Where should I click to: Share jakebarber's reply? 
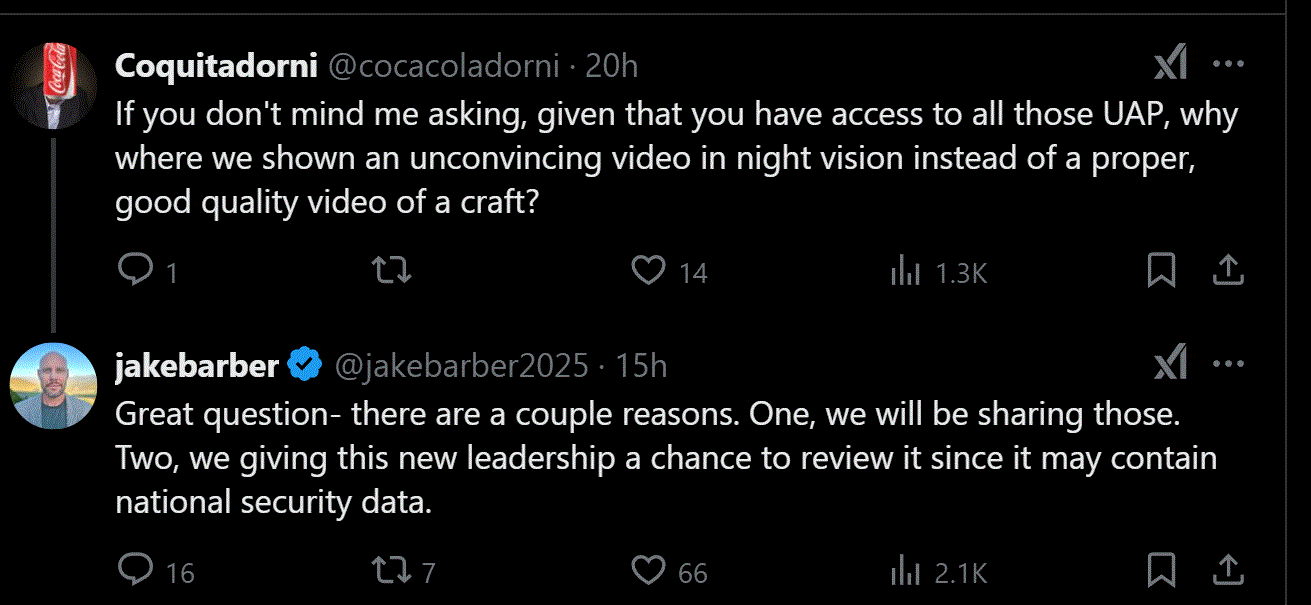point(1228,570)
